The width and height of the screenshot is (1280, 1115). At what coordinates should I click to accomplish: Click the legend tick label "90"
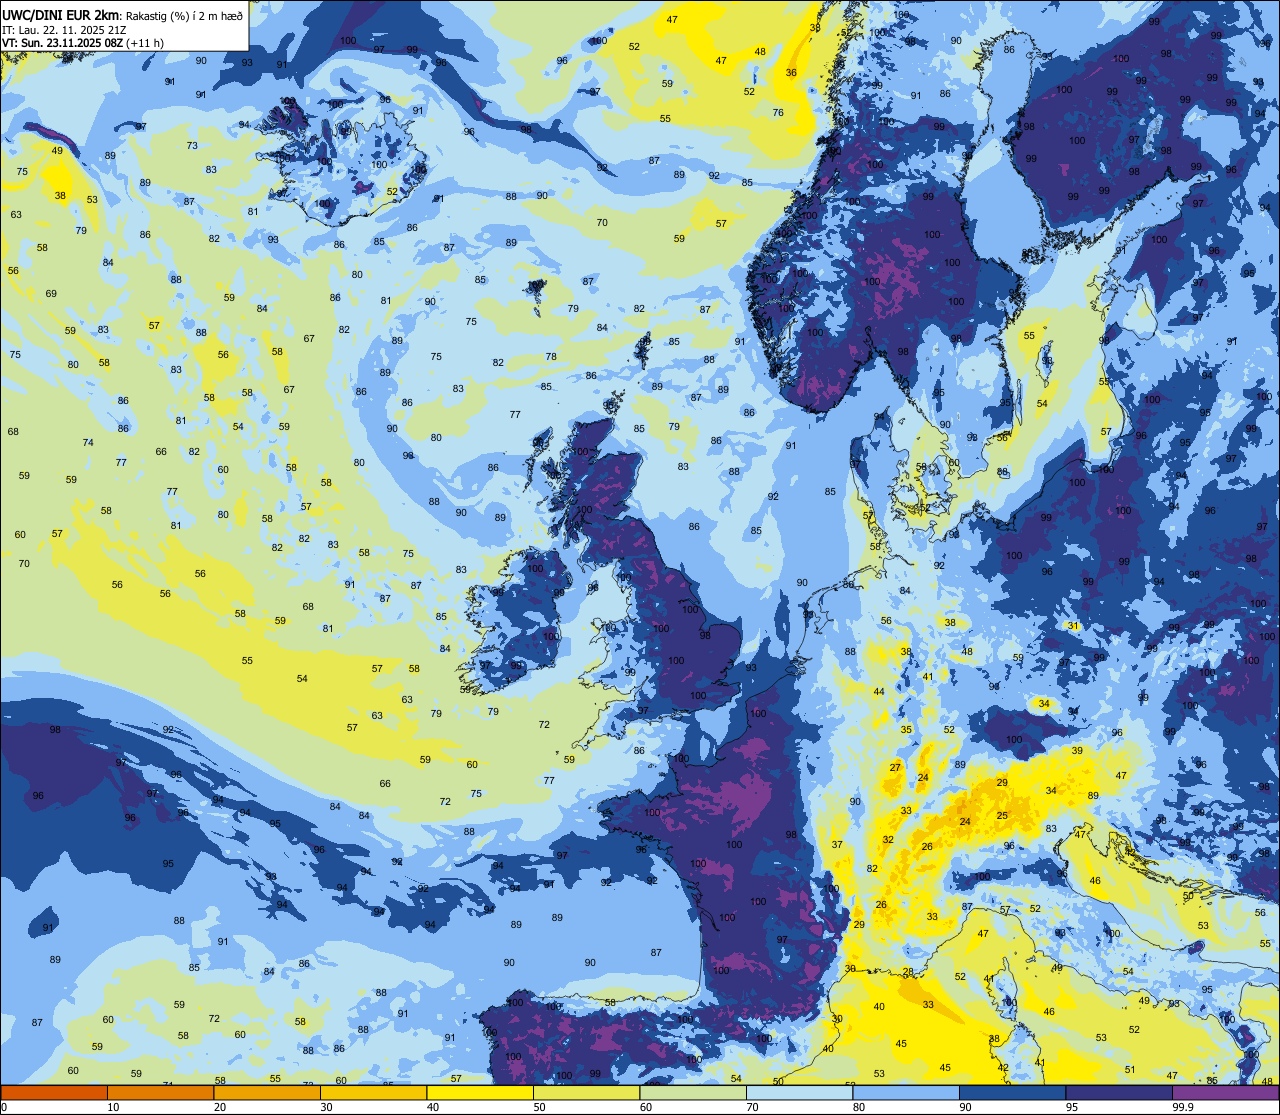click(965, 1107)
